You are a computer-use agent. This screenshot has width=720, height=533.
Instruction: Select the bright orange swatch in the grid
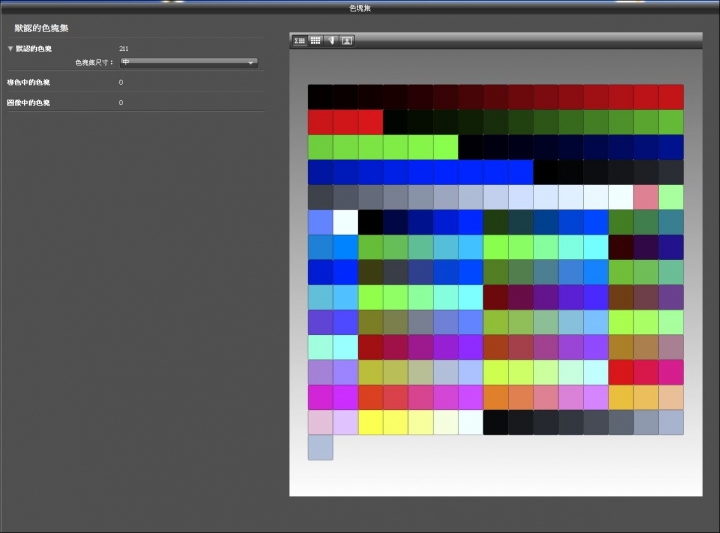click(495, 398)
